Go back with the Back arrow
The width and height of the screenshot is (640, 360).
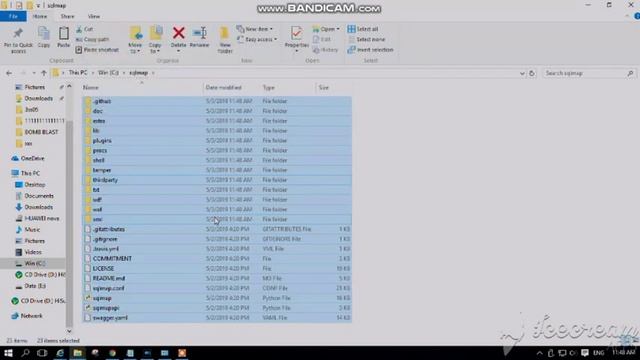click(x=9, y=73)
